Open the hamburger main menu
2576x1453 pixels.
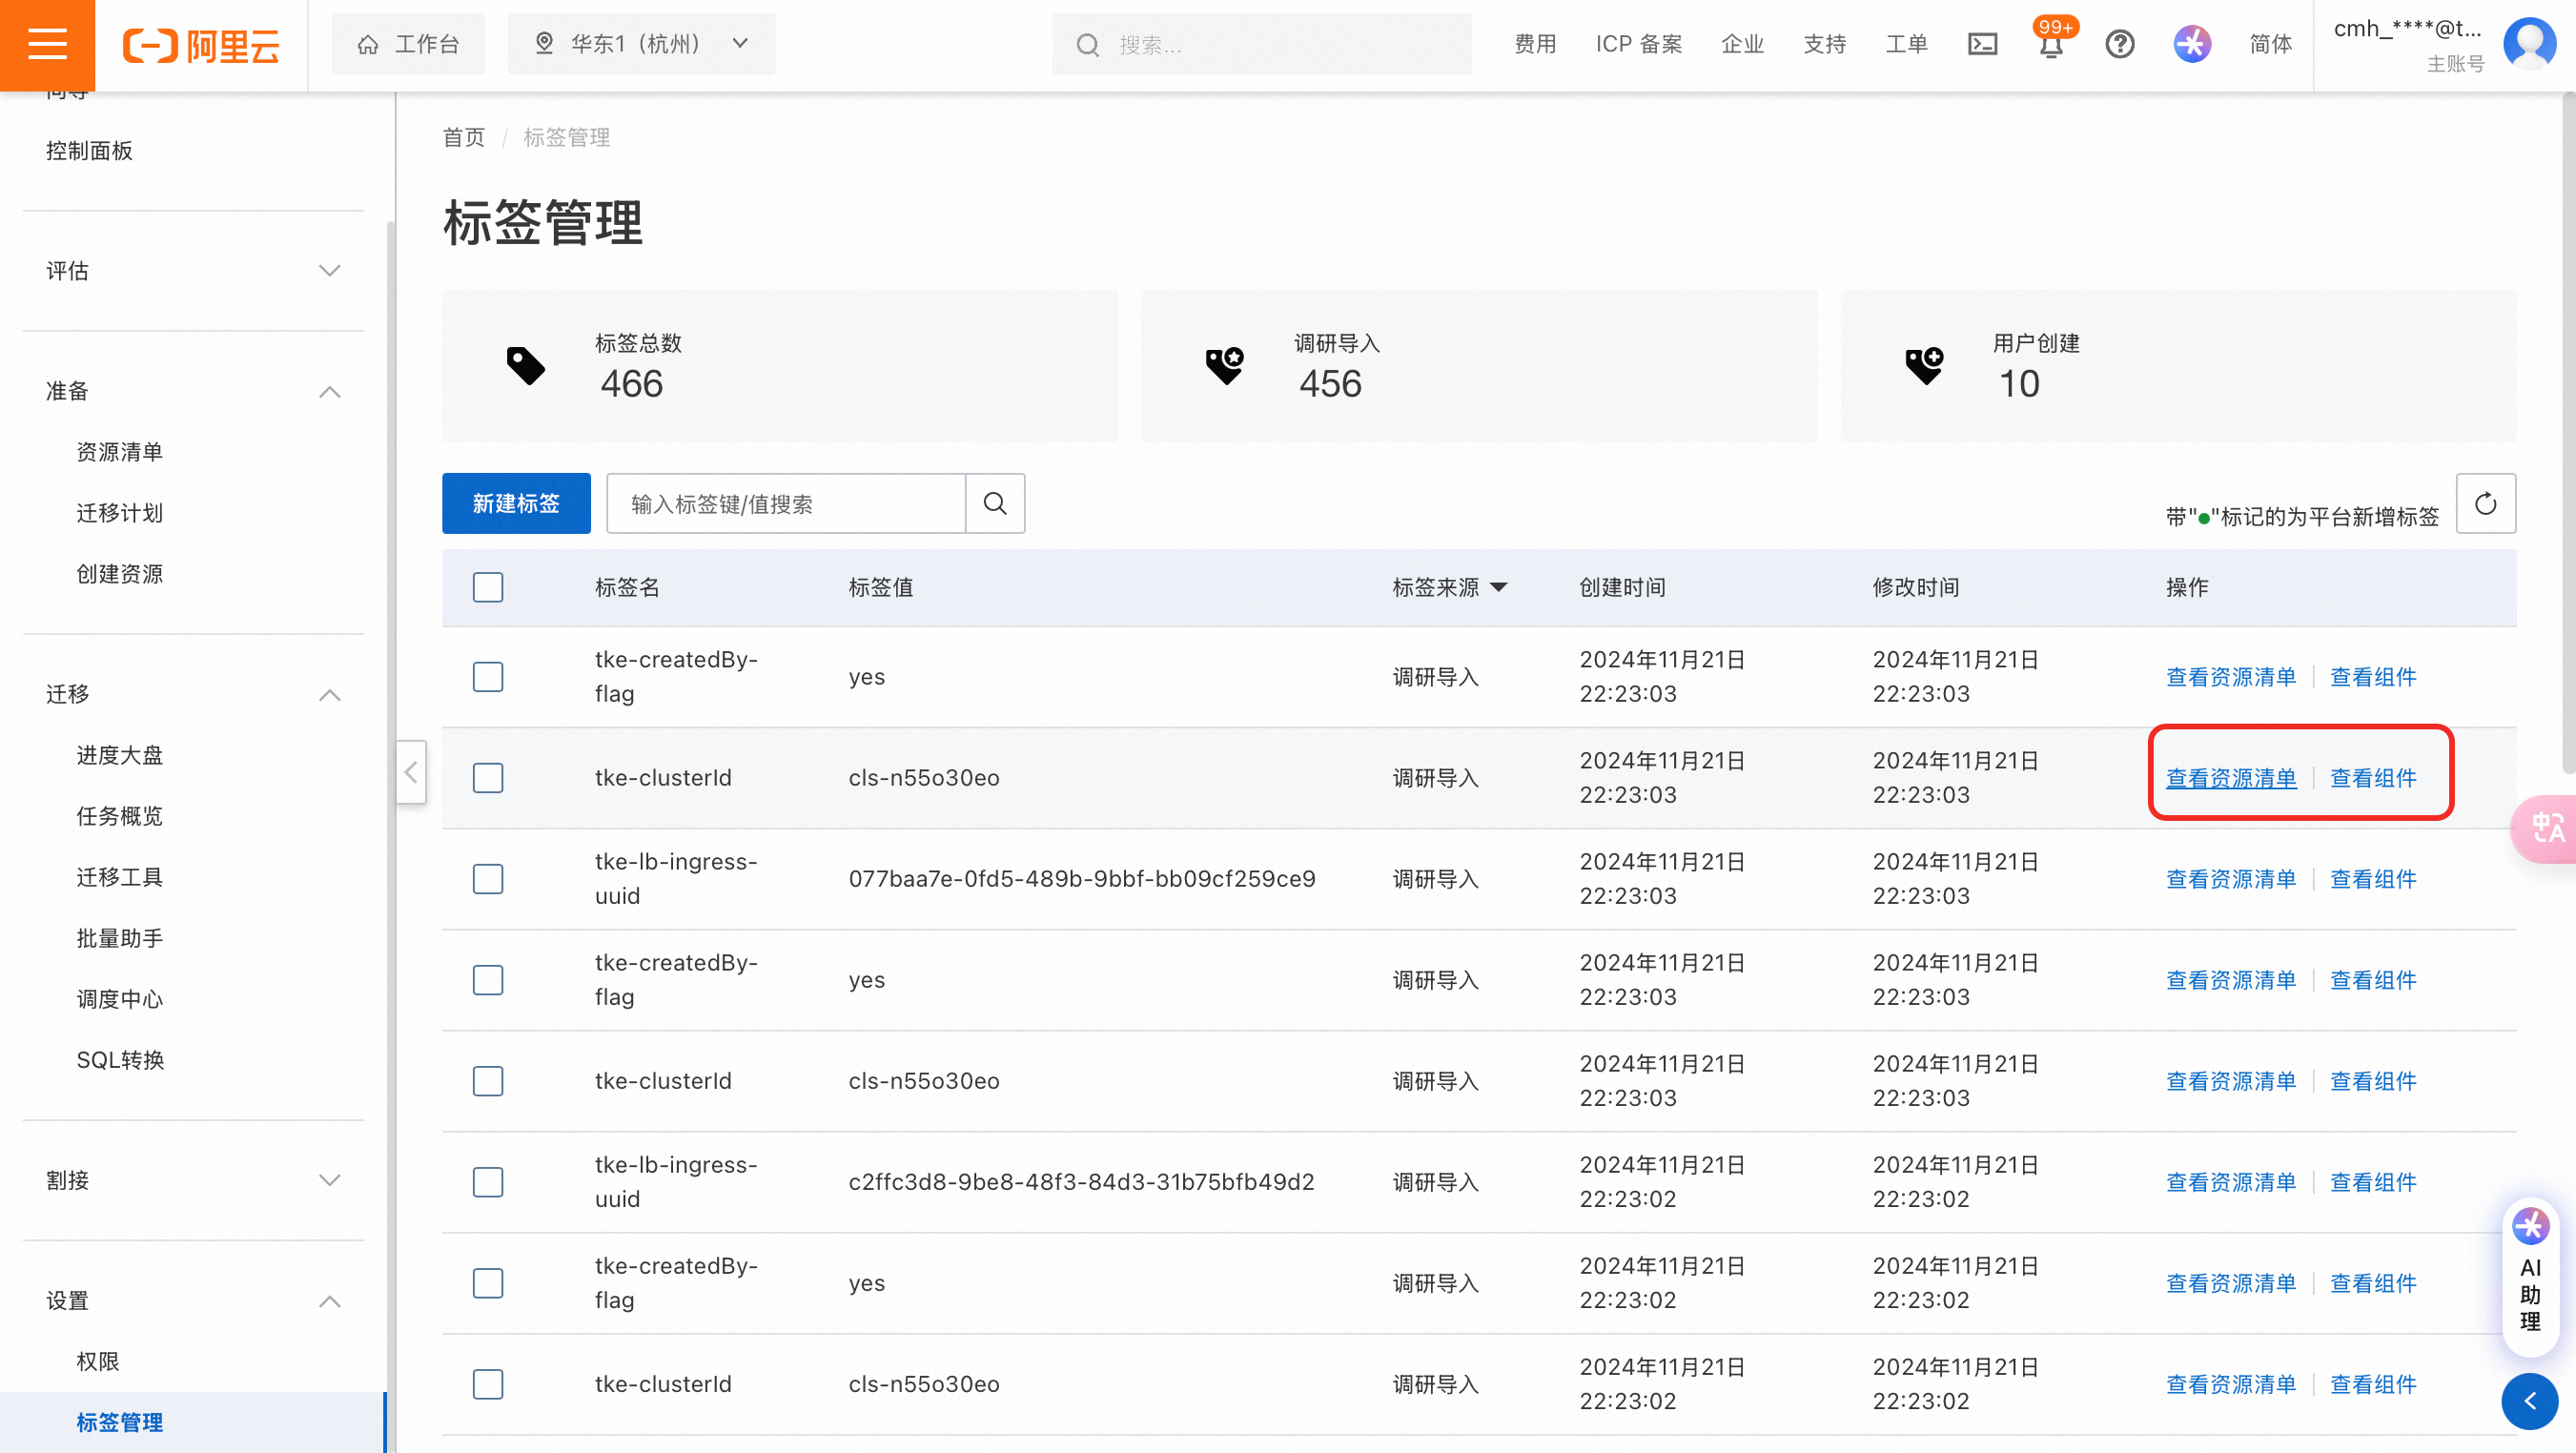coord(47,44)
